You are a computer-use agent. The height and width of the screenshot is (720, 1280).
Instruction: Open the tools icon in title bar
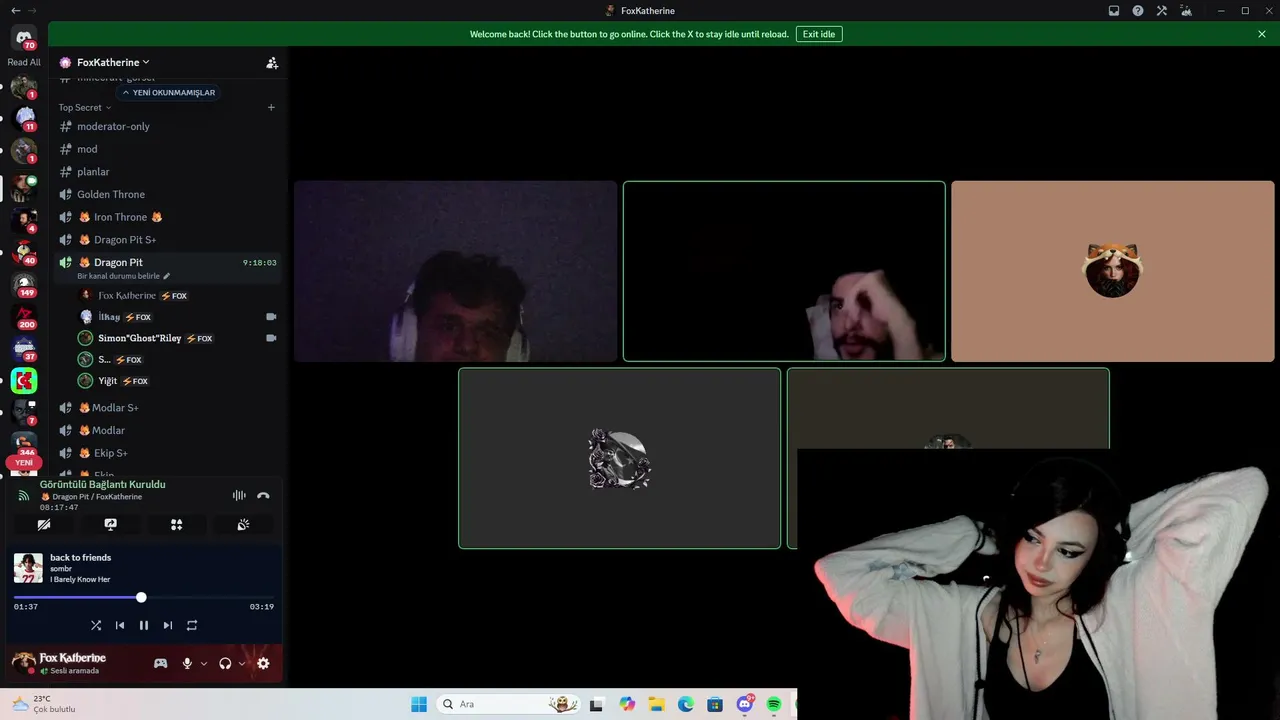pyautogui.click(x=1162, y=11)
